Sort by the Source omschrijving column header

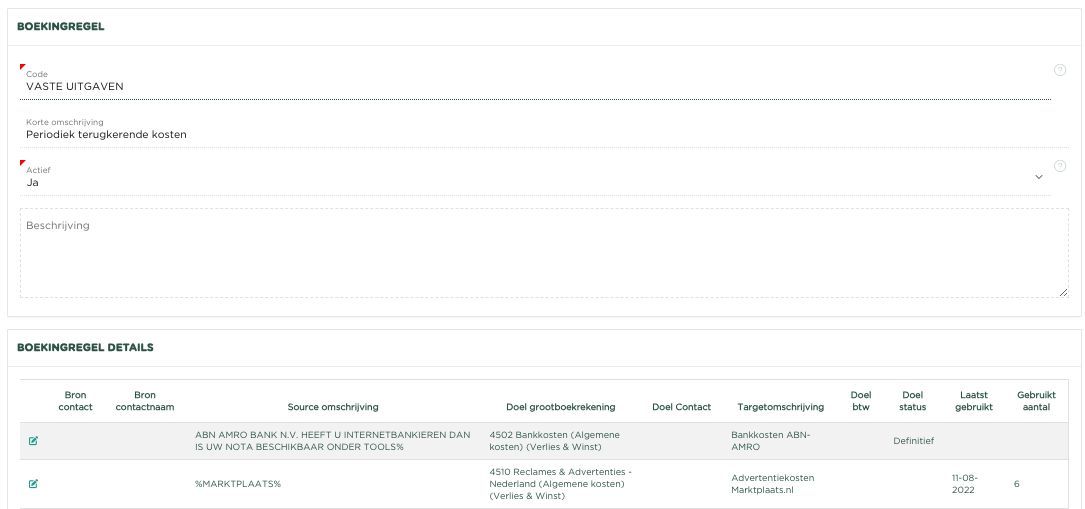click(333, 407)
